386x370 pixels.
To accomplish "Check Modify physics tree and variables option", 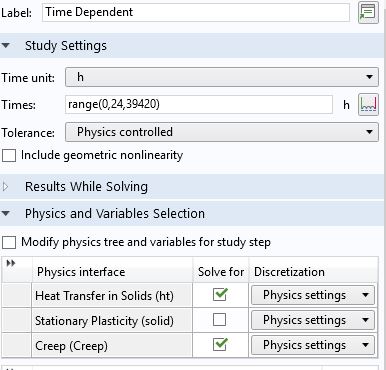I will [x=9, y=242].
